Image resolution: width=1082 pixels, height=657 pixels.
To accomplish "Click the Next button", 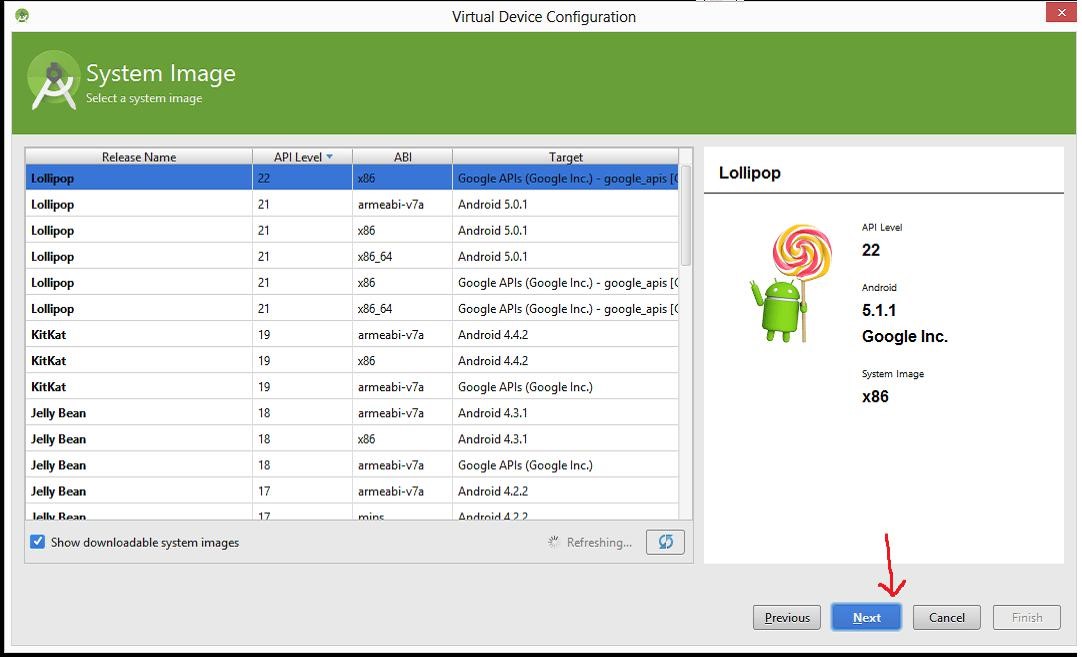I will [866, 617].
